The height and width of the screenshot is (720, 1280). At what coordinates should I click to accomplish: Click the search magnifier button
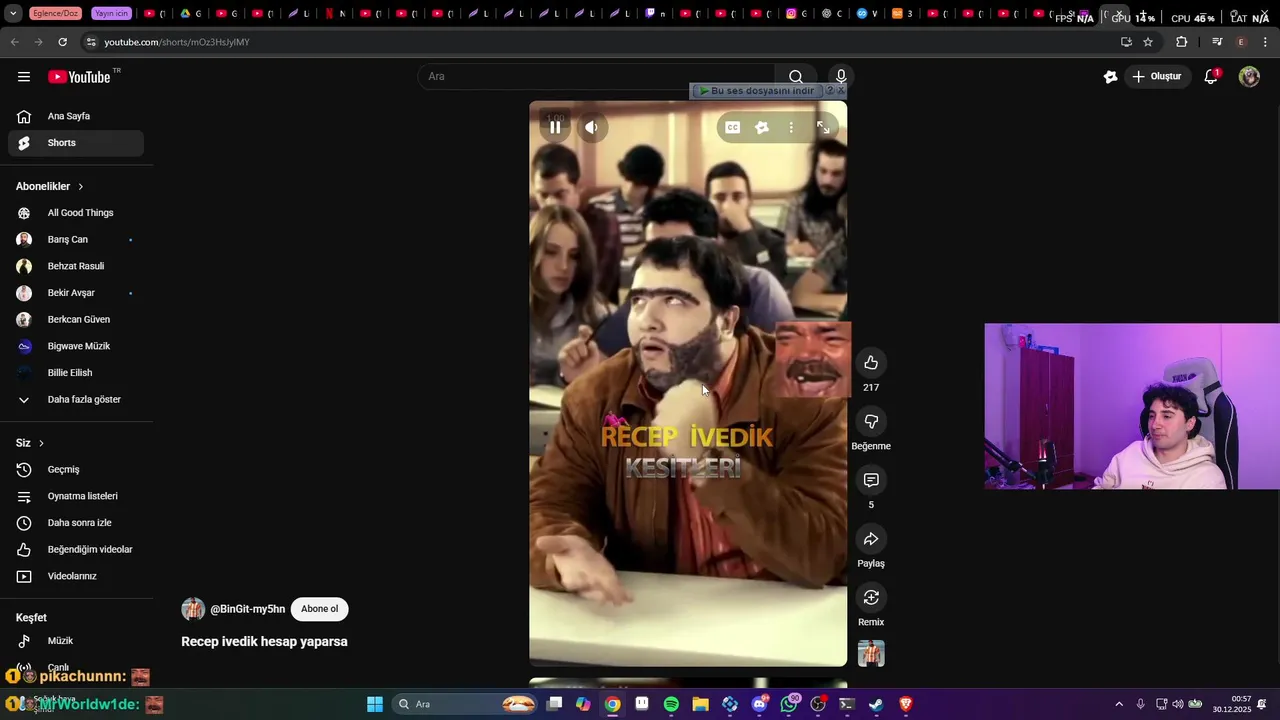tap(796, 77)
